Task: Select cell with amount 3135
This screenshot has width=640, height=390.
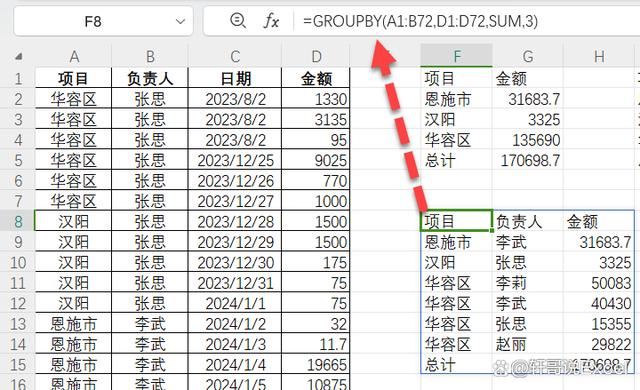Action: pos(316,120)
